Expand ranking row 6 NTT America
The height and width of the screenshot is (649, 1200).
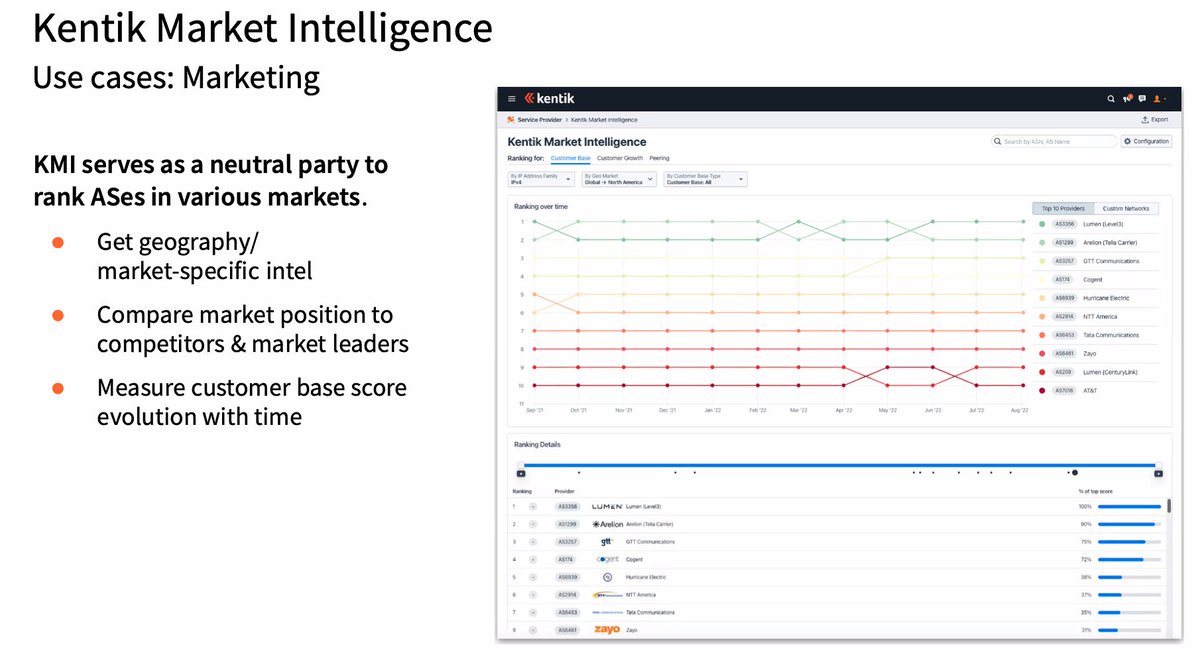533,594
